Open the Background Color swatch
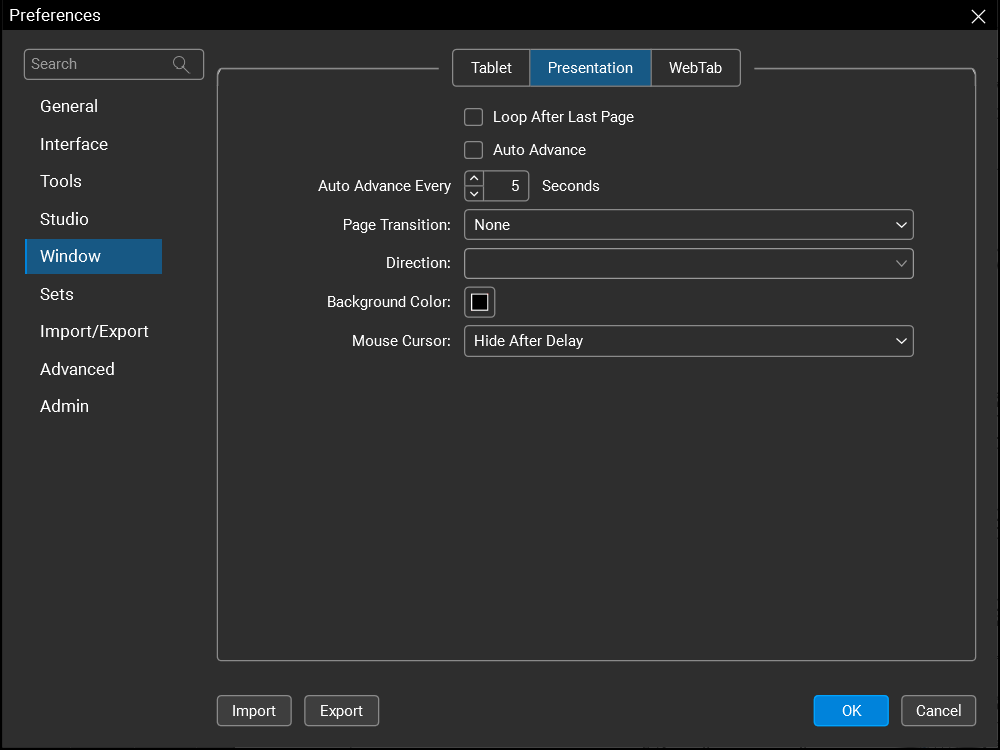The width and height of the screenshot is (1000, 750). click(x=480, y=302)
